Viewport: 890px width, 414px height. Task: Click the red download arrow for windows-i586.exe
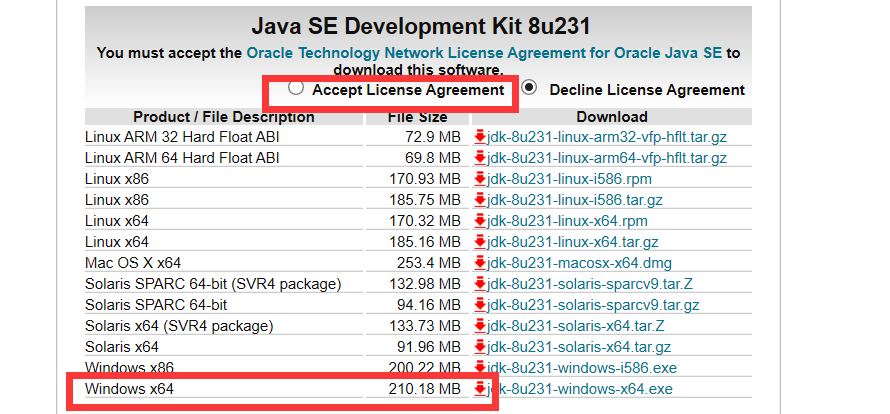tap(480, 368)
